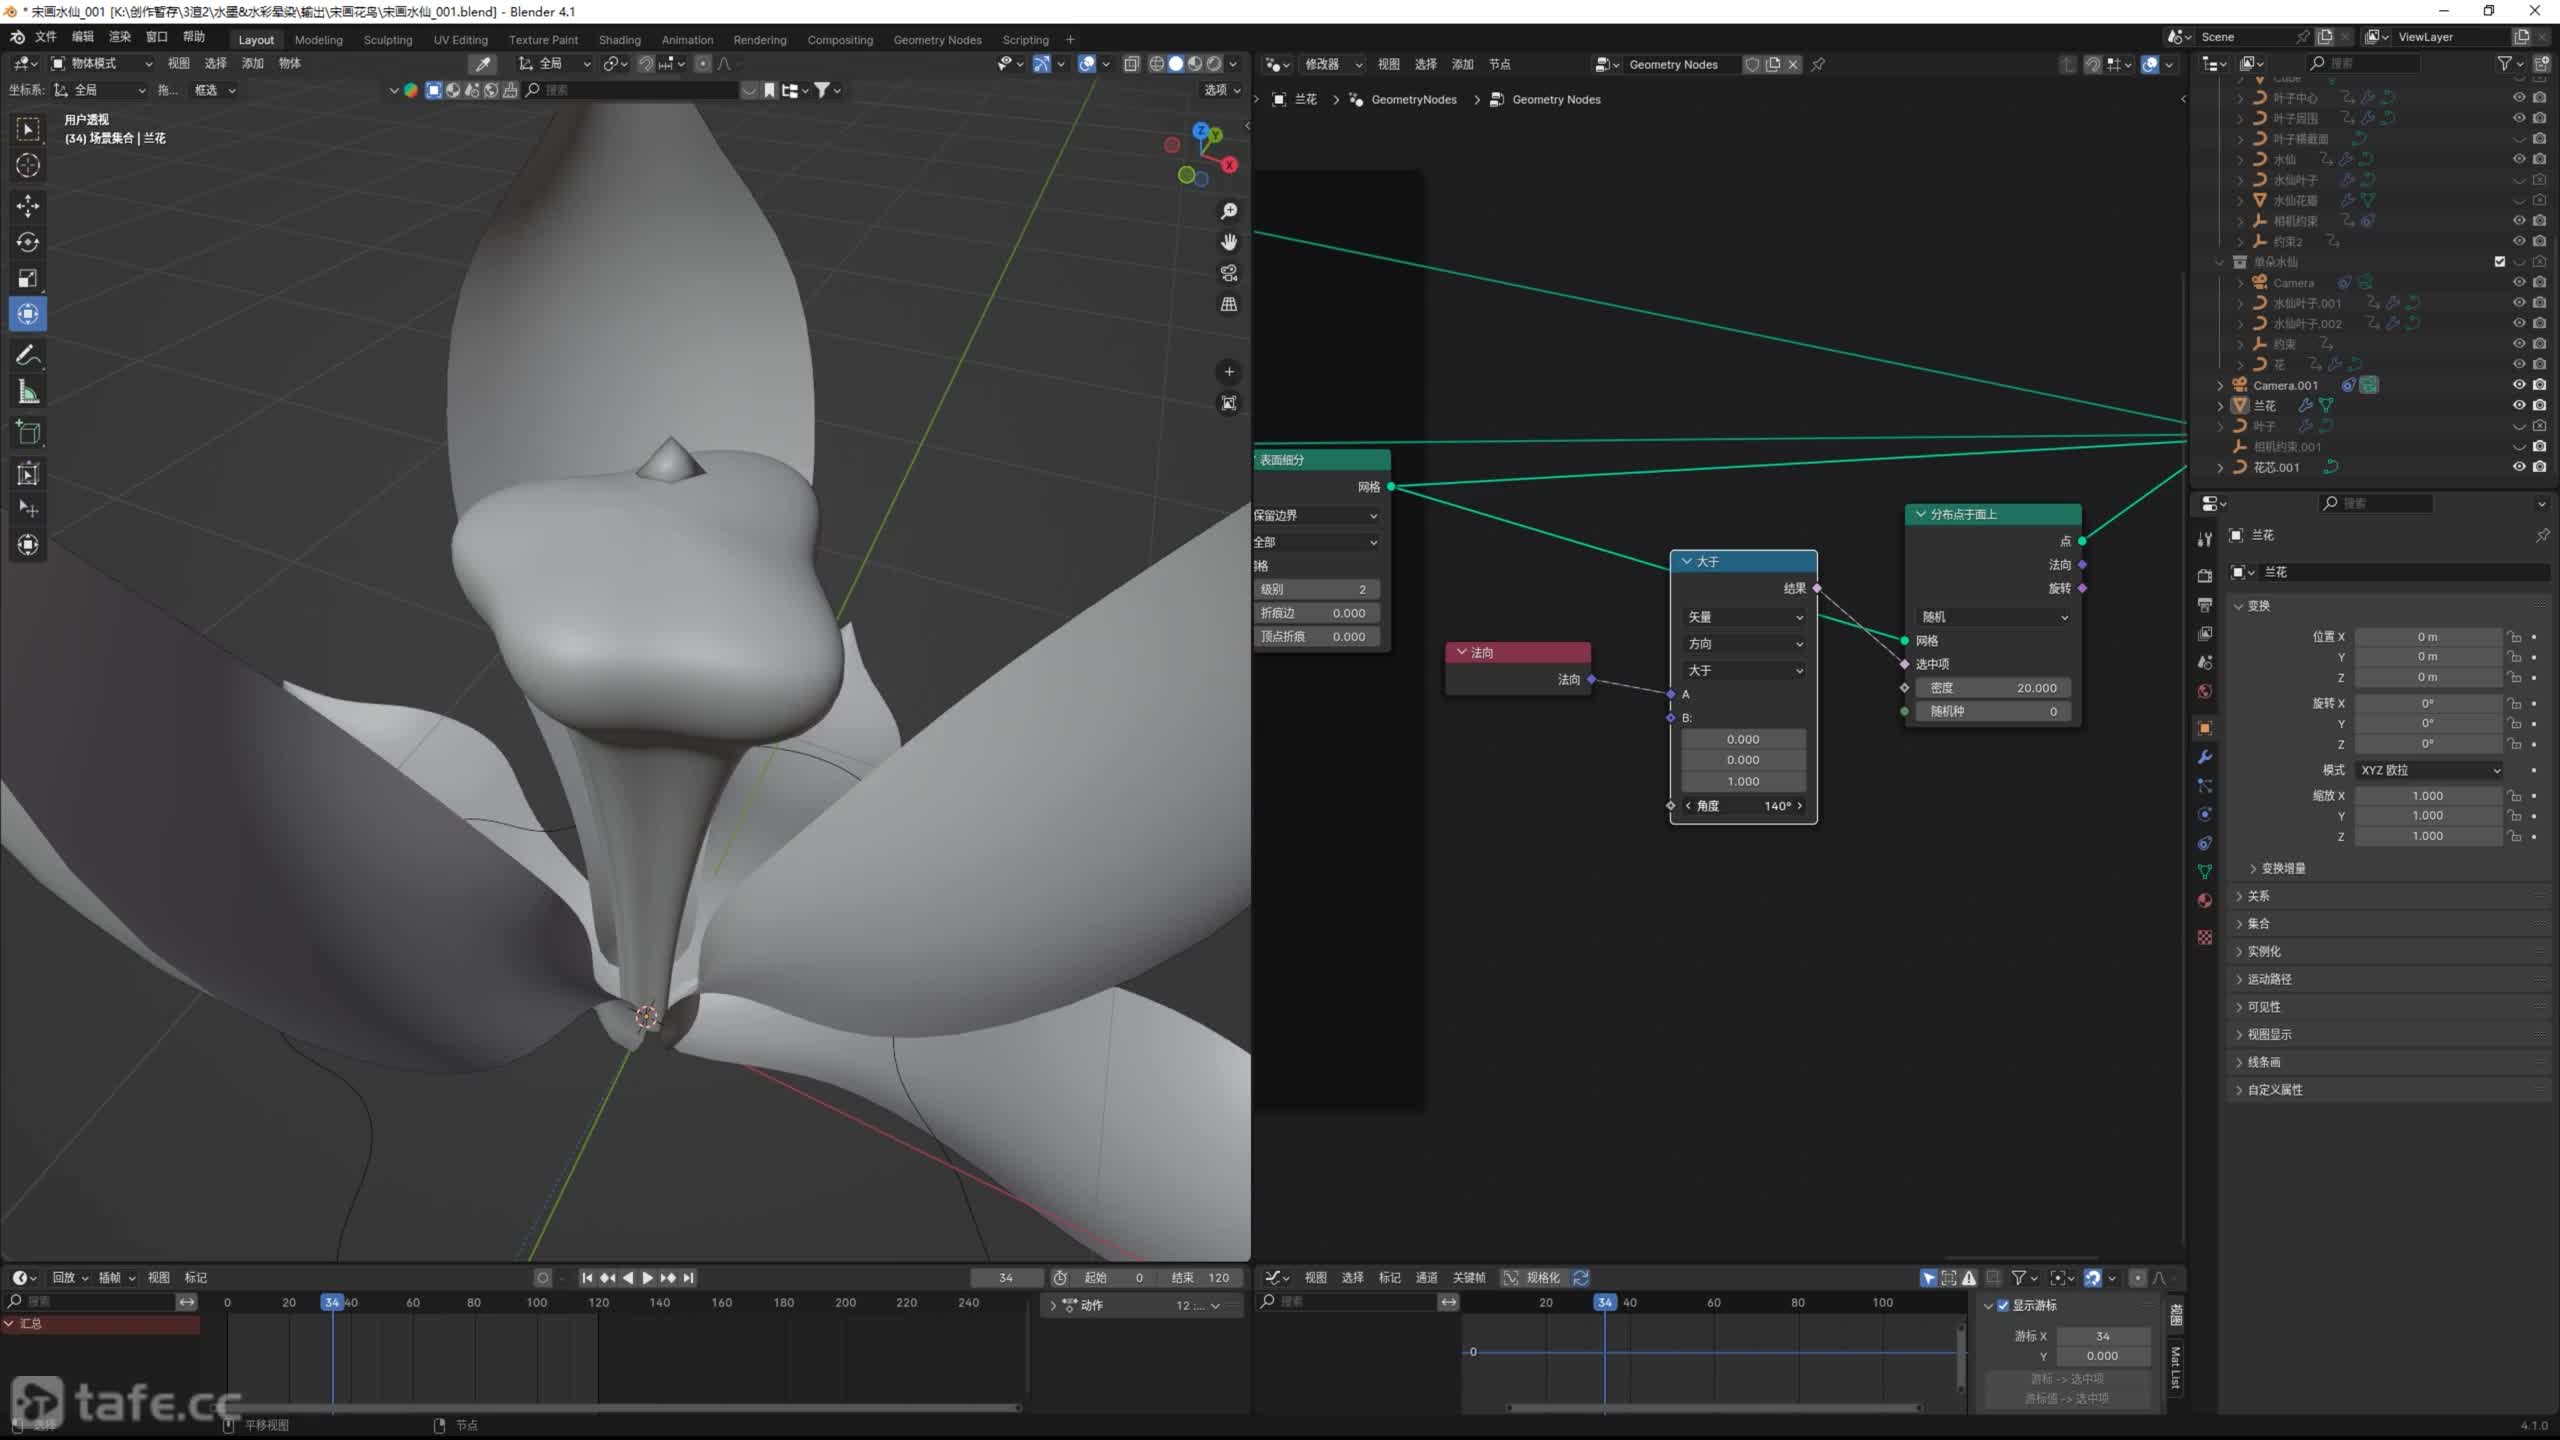Screen dimensions: 2560x1440
Task: Pin the Geometry Nodes node tree
Action: 1818,64
